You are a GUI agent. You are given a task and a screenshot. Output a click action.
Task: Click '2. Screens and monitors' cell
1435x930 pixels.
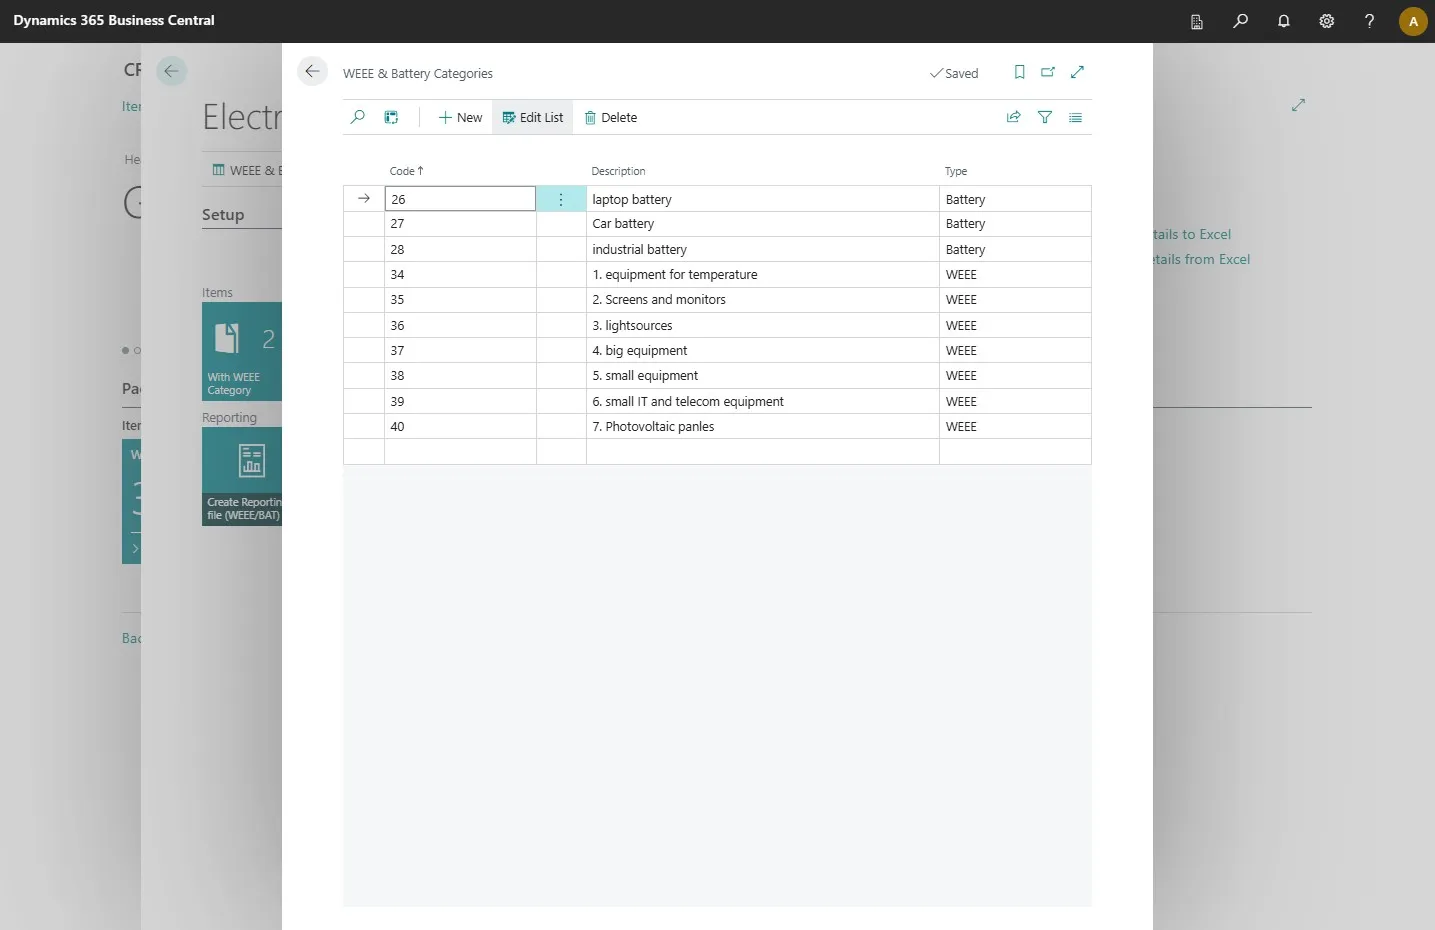[x=763, y=300]
